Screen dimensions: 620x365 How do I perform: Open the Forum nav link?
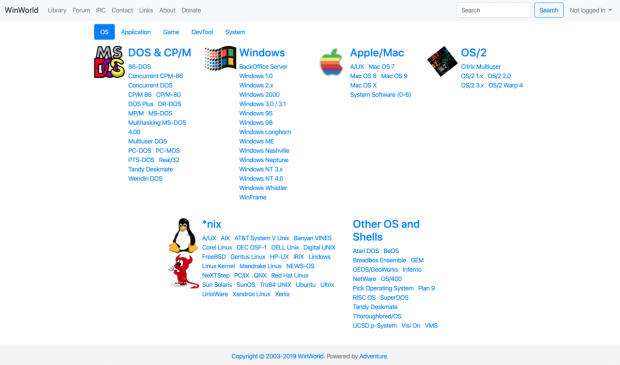click(81, 10)
